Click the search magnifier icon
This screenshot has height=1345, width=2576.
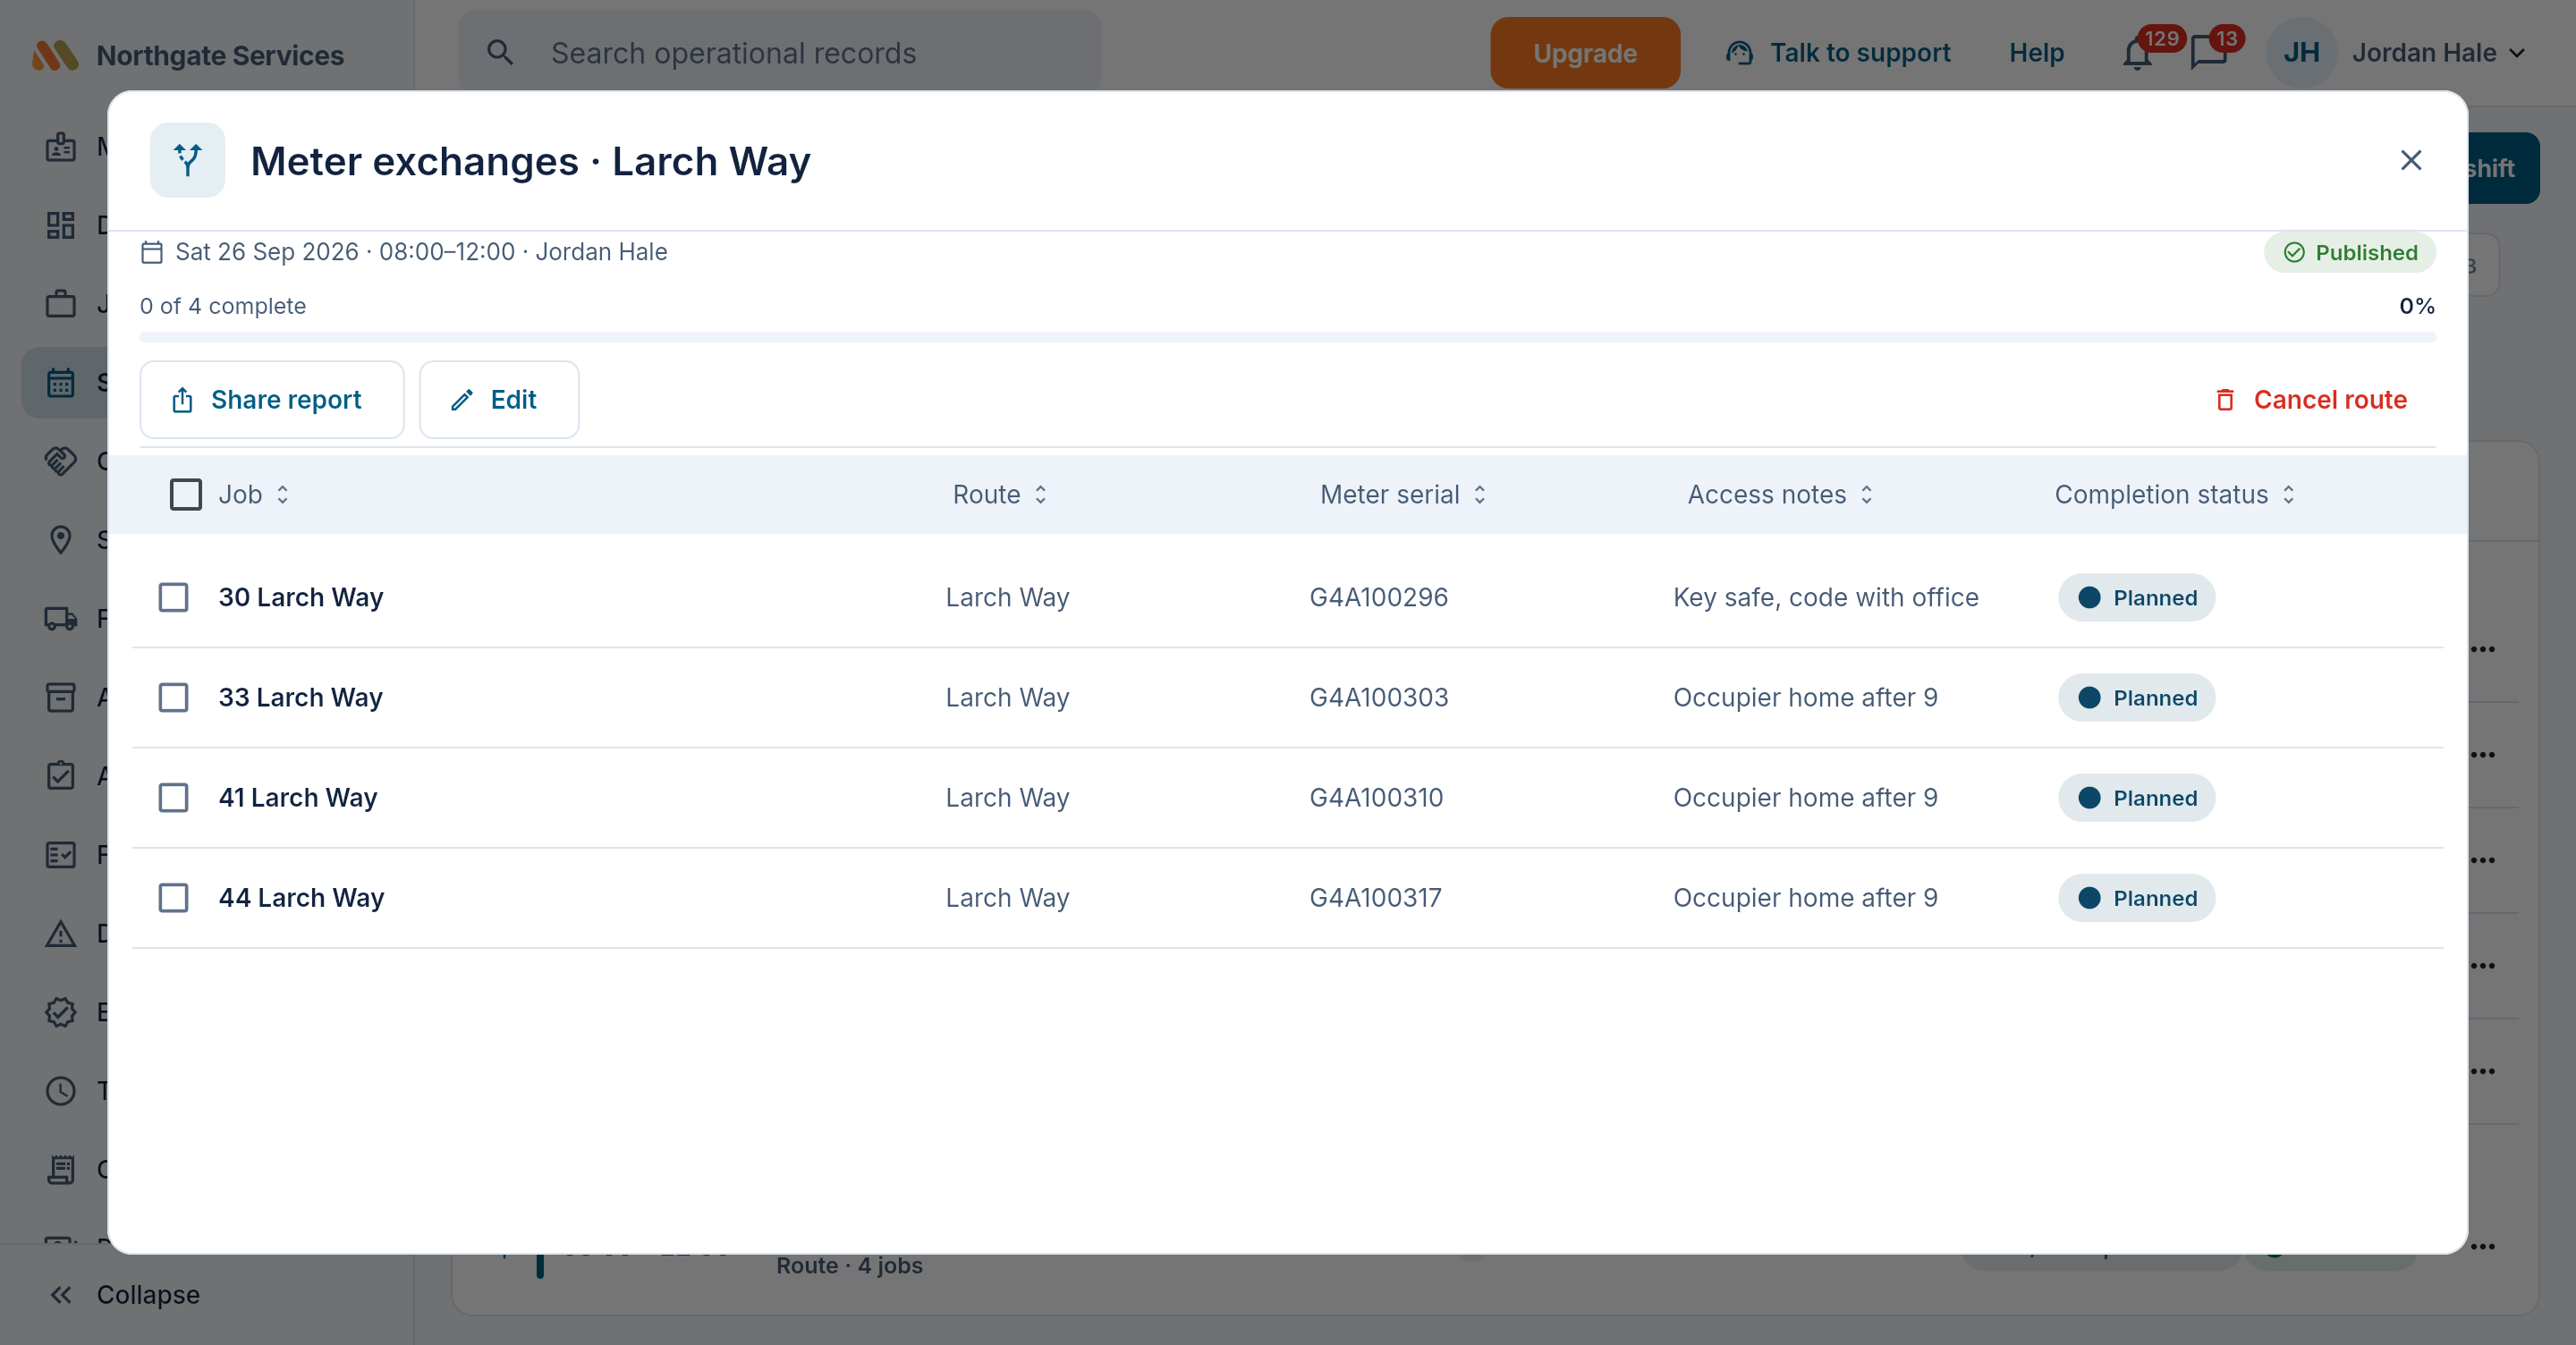click(x=500, y=53)
